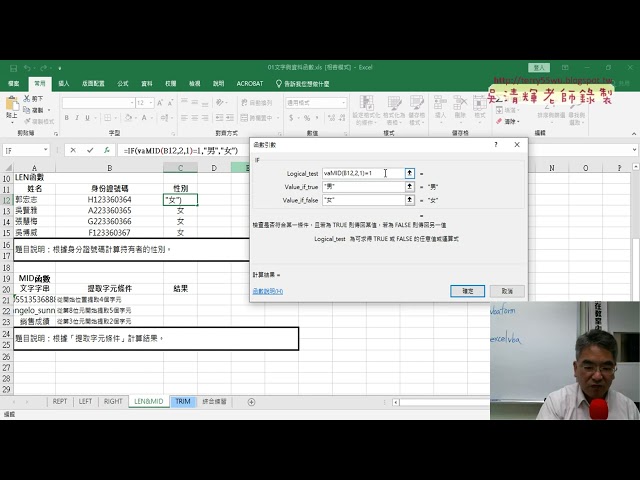The width and height of the screenshot is (640, 480).
Task: Click the accounting $ format icon
Action: [x=291, y=118]
